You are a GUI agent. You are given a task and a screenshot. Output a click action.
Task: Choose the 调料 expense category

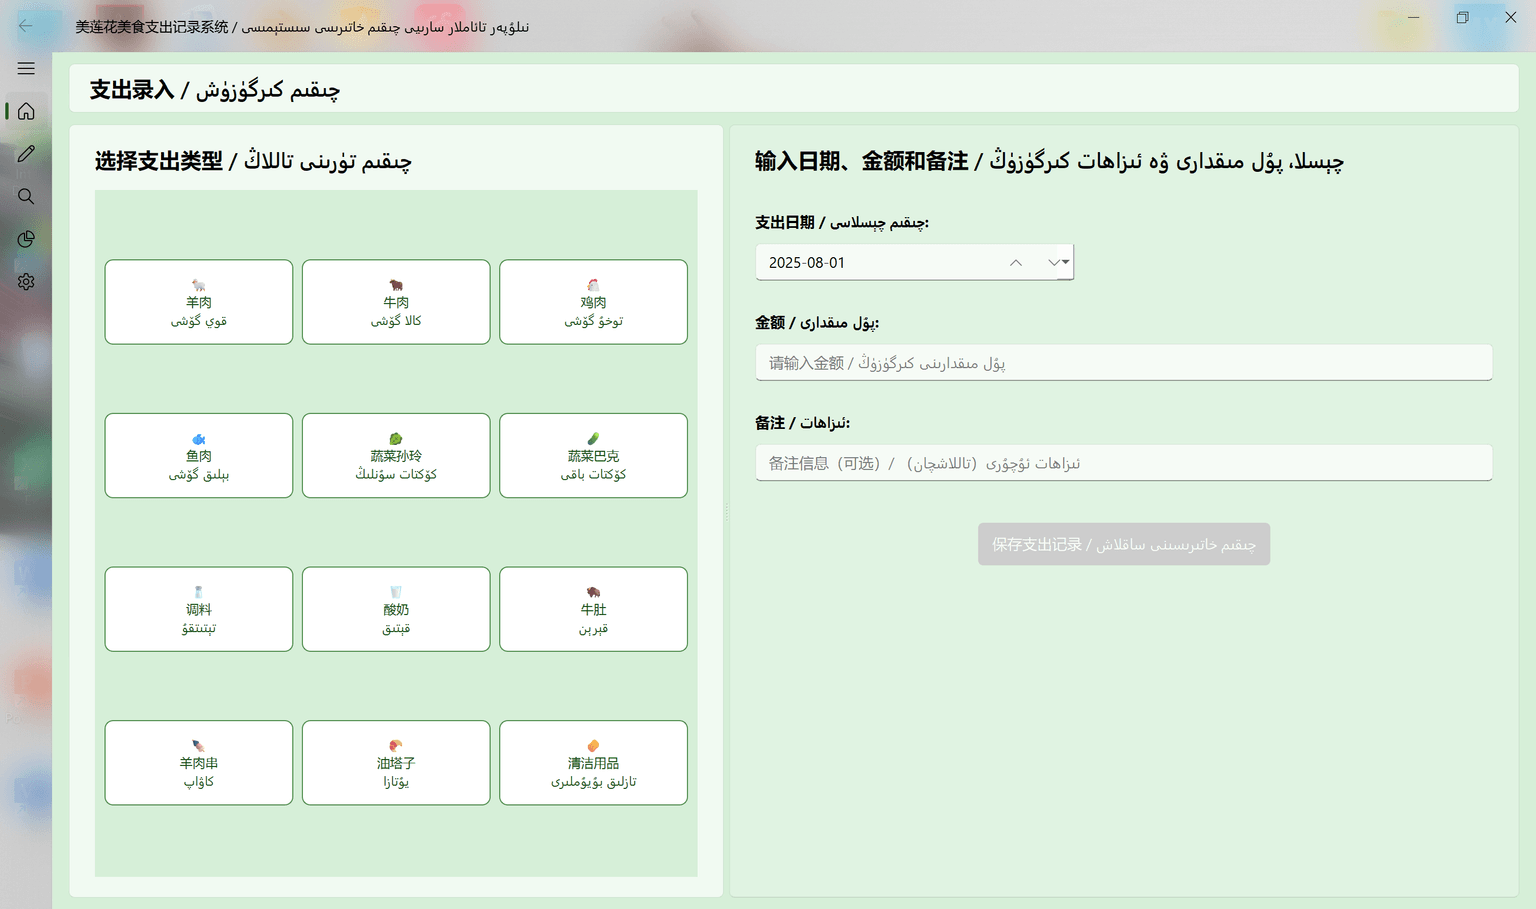[x=199, y=609]
